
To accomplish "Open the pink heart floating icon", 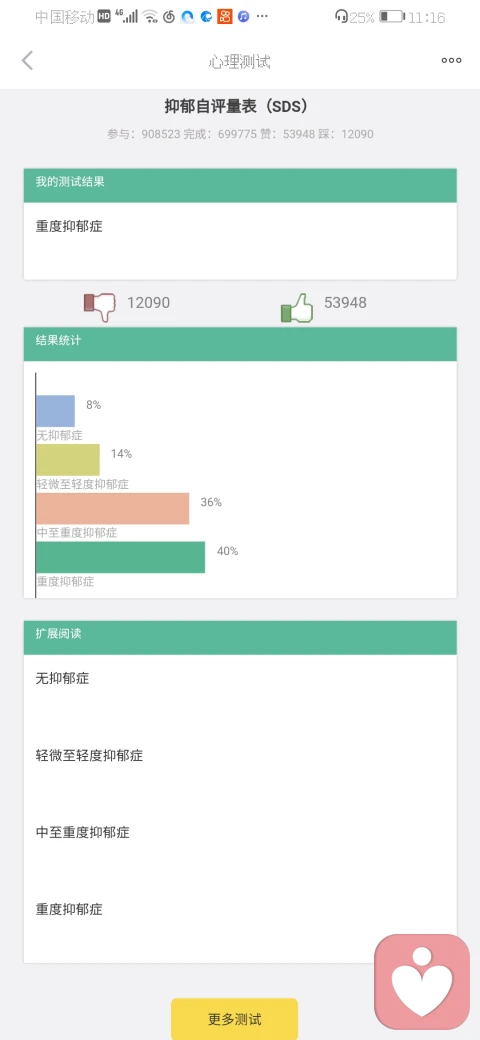I will tap(422, 982).
